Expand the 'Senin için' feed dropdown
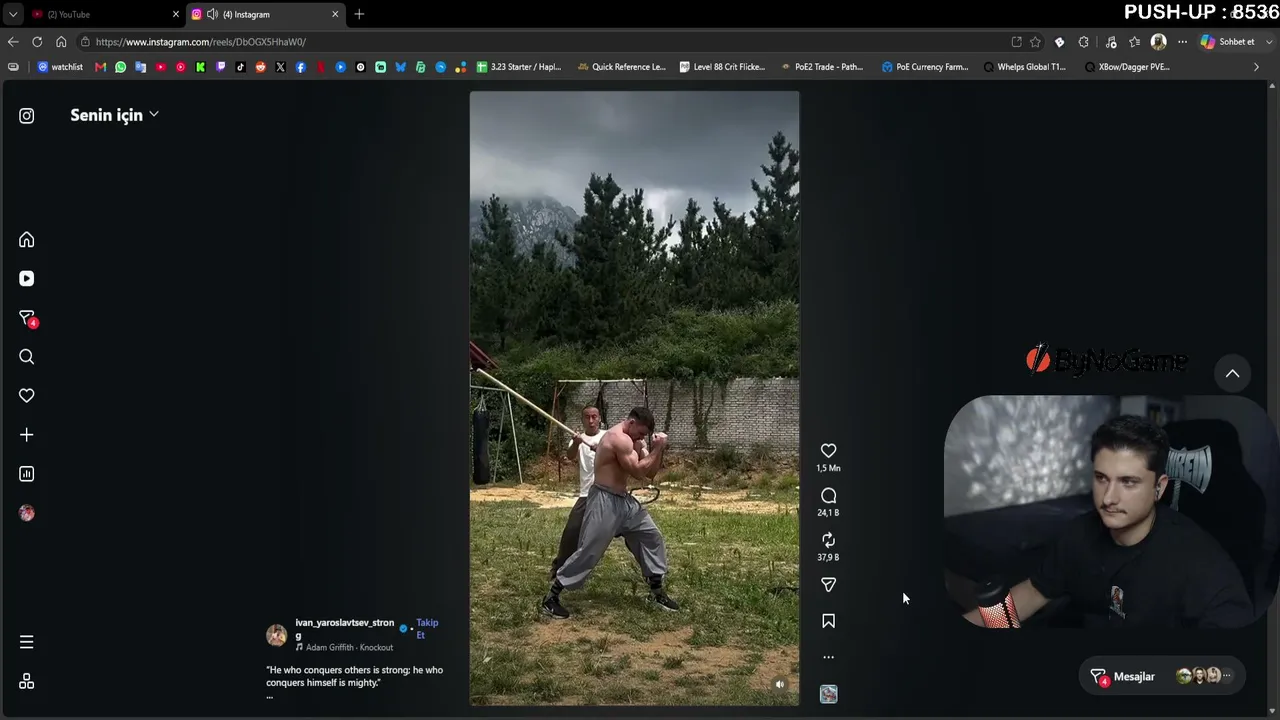The image size is (1280, 720). 114,115
